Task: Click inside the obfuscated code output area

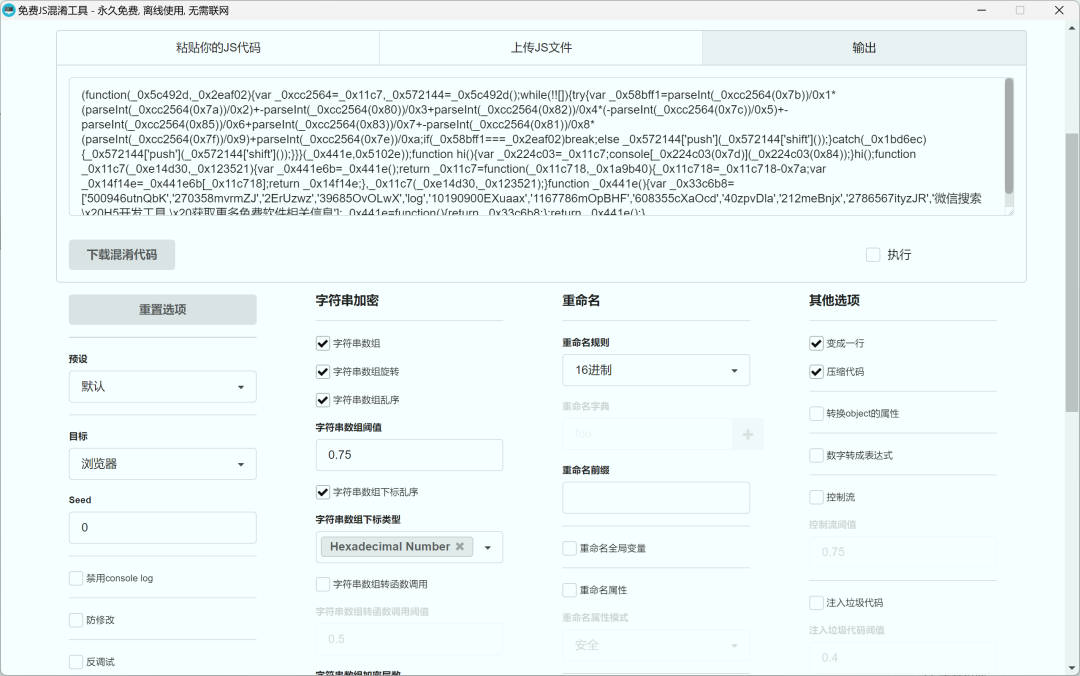Action: [536, 146]
